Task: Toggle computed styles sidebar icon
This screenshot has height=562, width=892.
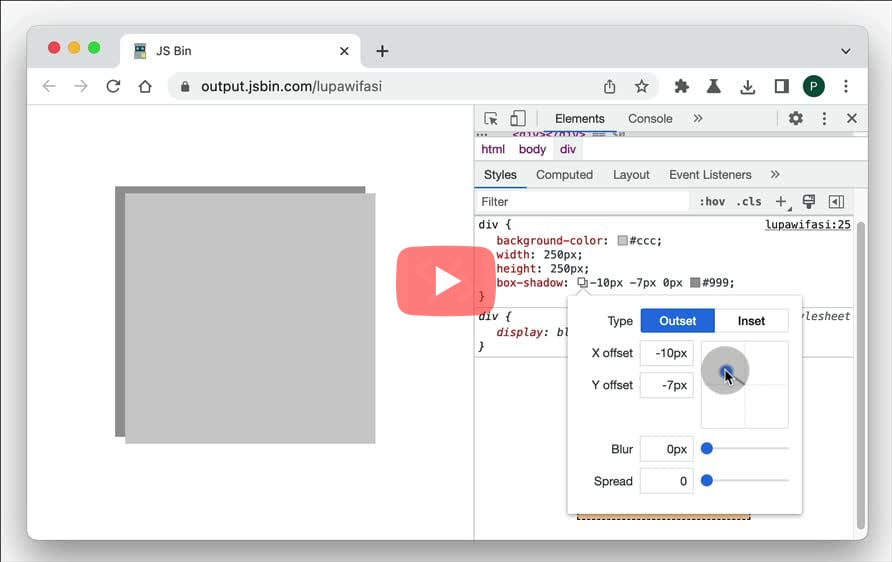Action: (x=836, y=202)
